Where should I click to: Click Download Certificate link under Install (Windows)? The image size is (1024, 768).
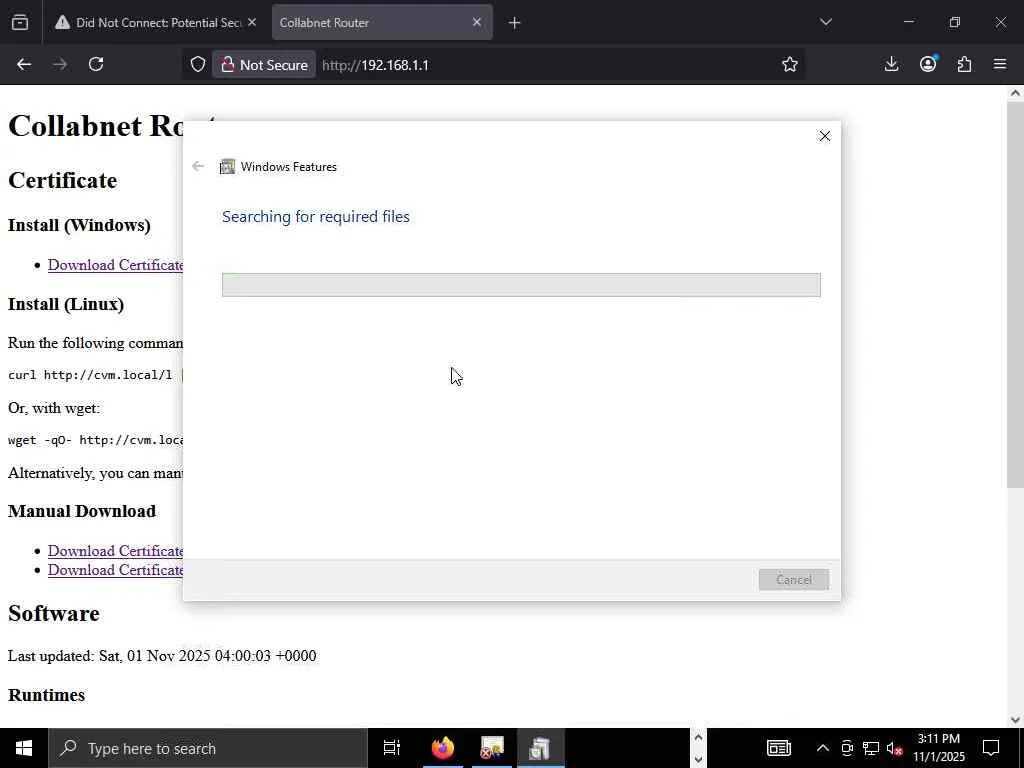[x=115, y=265]
